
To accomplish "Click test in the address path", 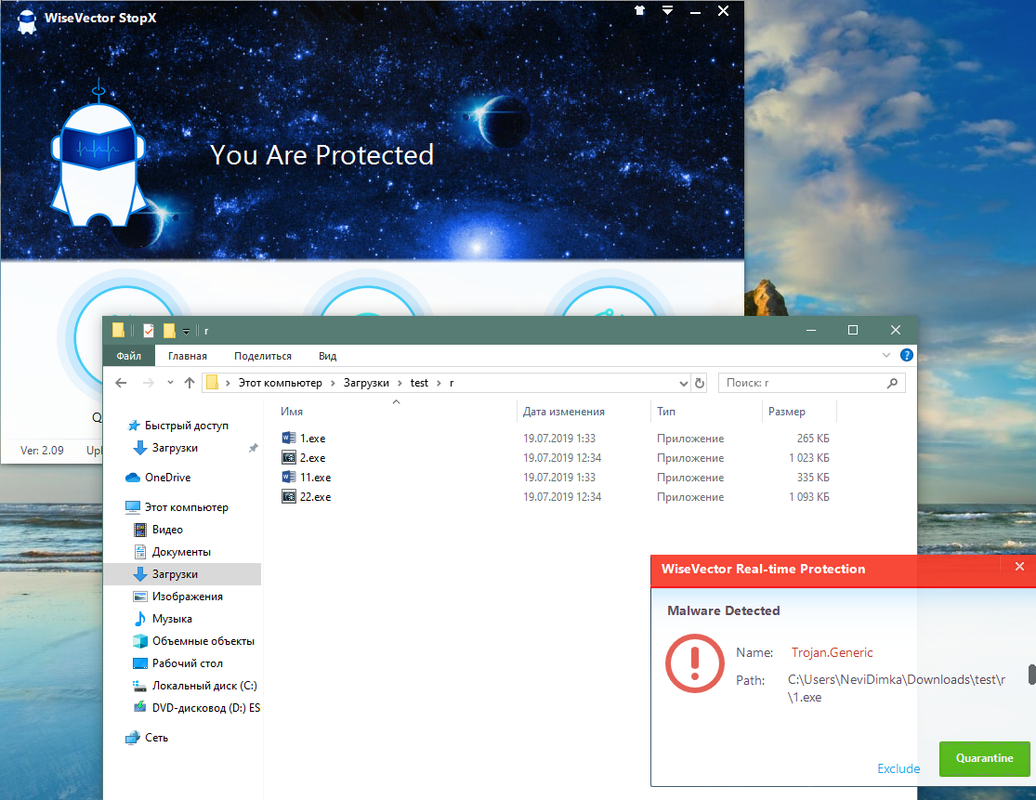I will pyautogui.click(x=419, y=382).
